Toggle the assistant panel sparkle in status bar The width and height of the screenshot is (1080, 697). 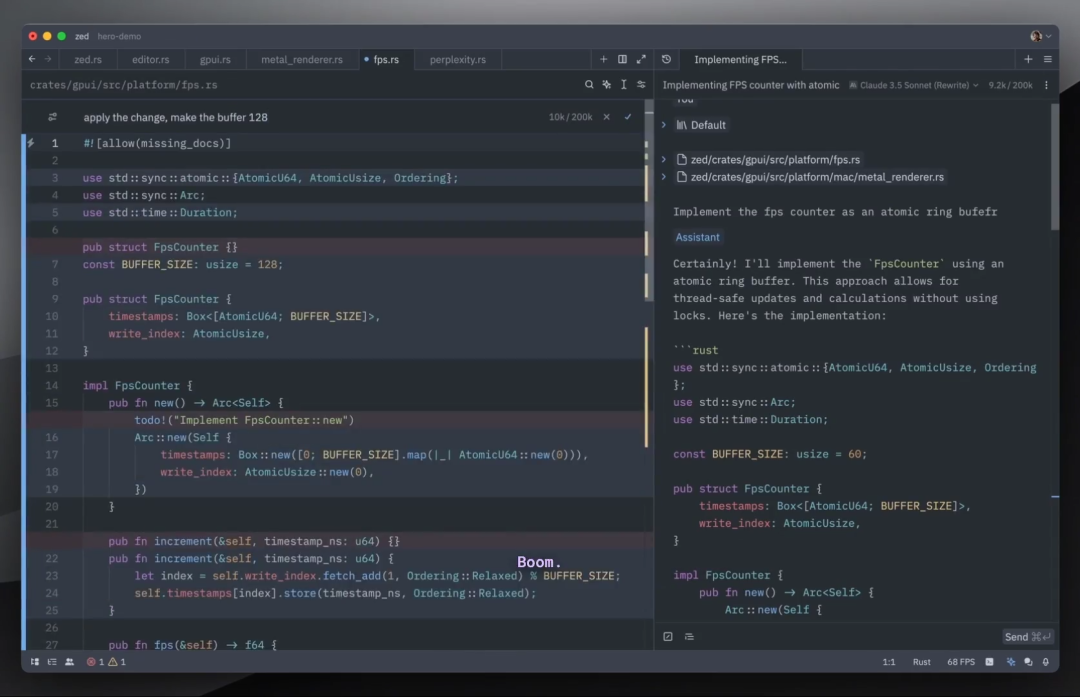[1010, 661]
